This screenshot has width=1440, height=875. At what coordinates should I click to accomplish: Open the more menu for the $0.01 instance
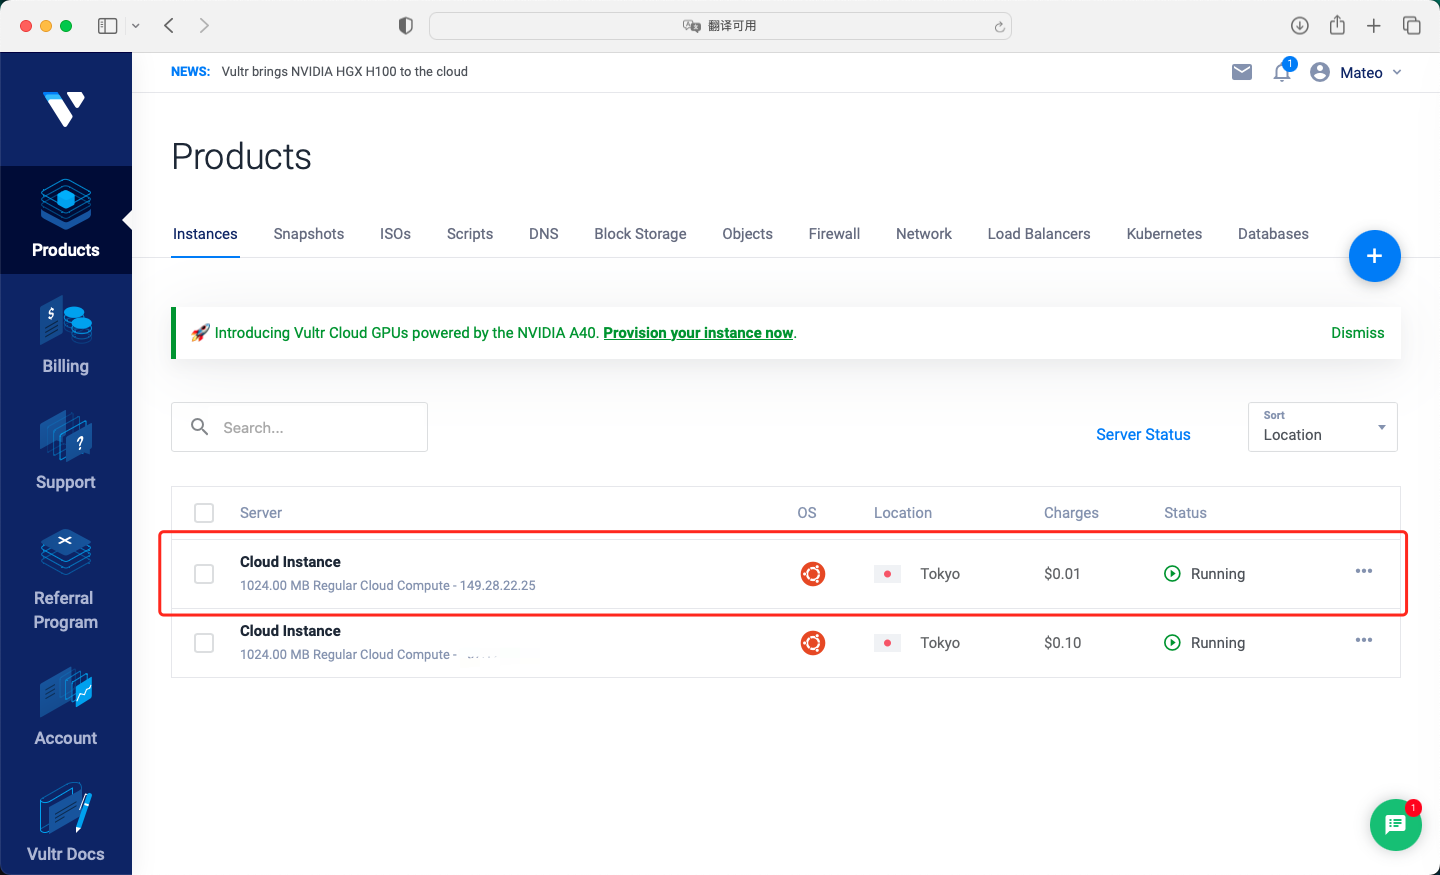pos(1364,571)
